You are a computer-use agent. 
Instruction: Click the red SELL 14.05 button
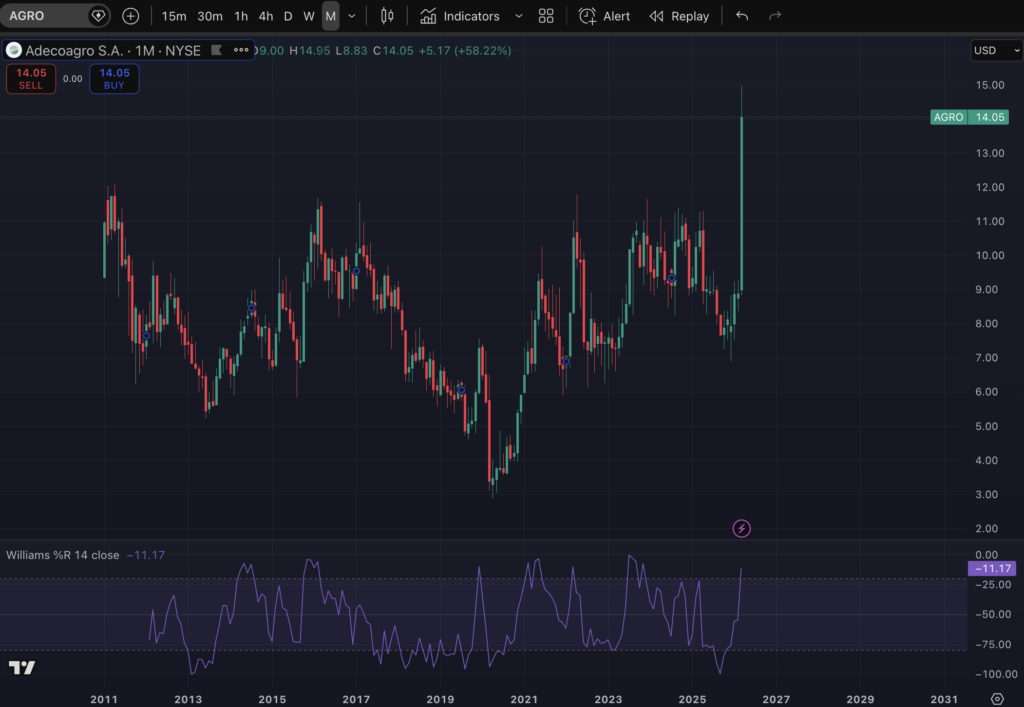point(31,78)
